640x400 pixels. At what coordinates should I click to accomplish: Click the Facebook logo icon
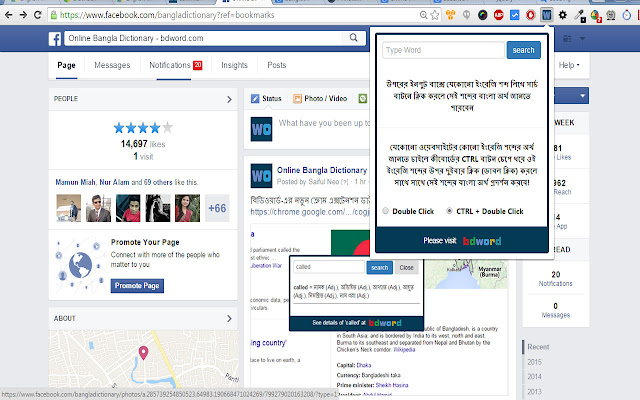pyautogui.click(x=55, y=39)
